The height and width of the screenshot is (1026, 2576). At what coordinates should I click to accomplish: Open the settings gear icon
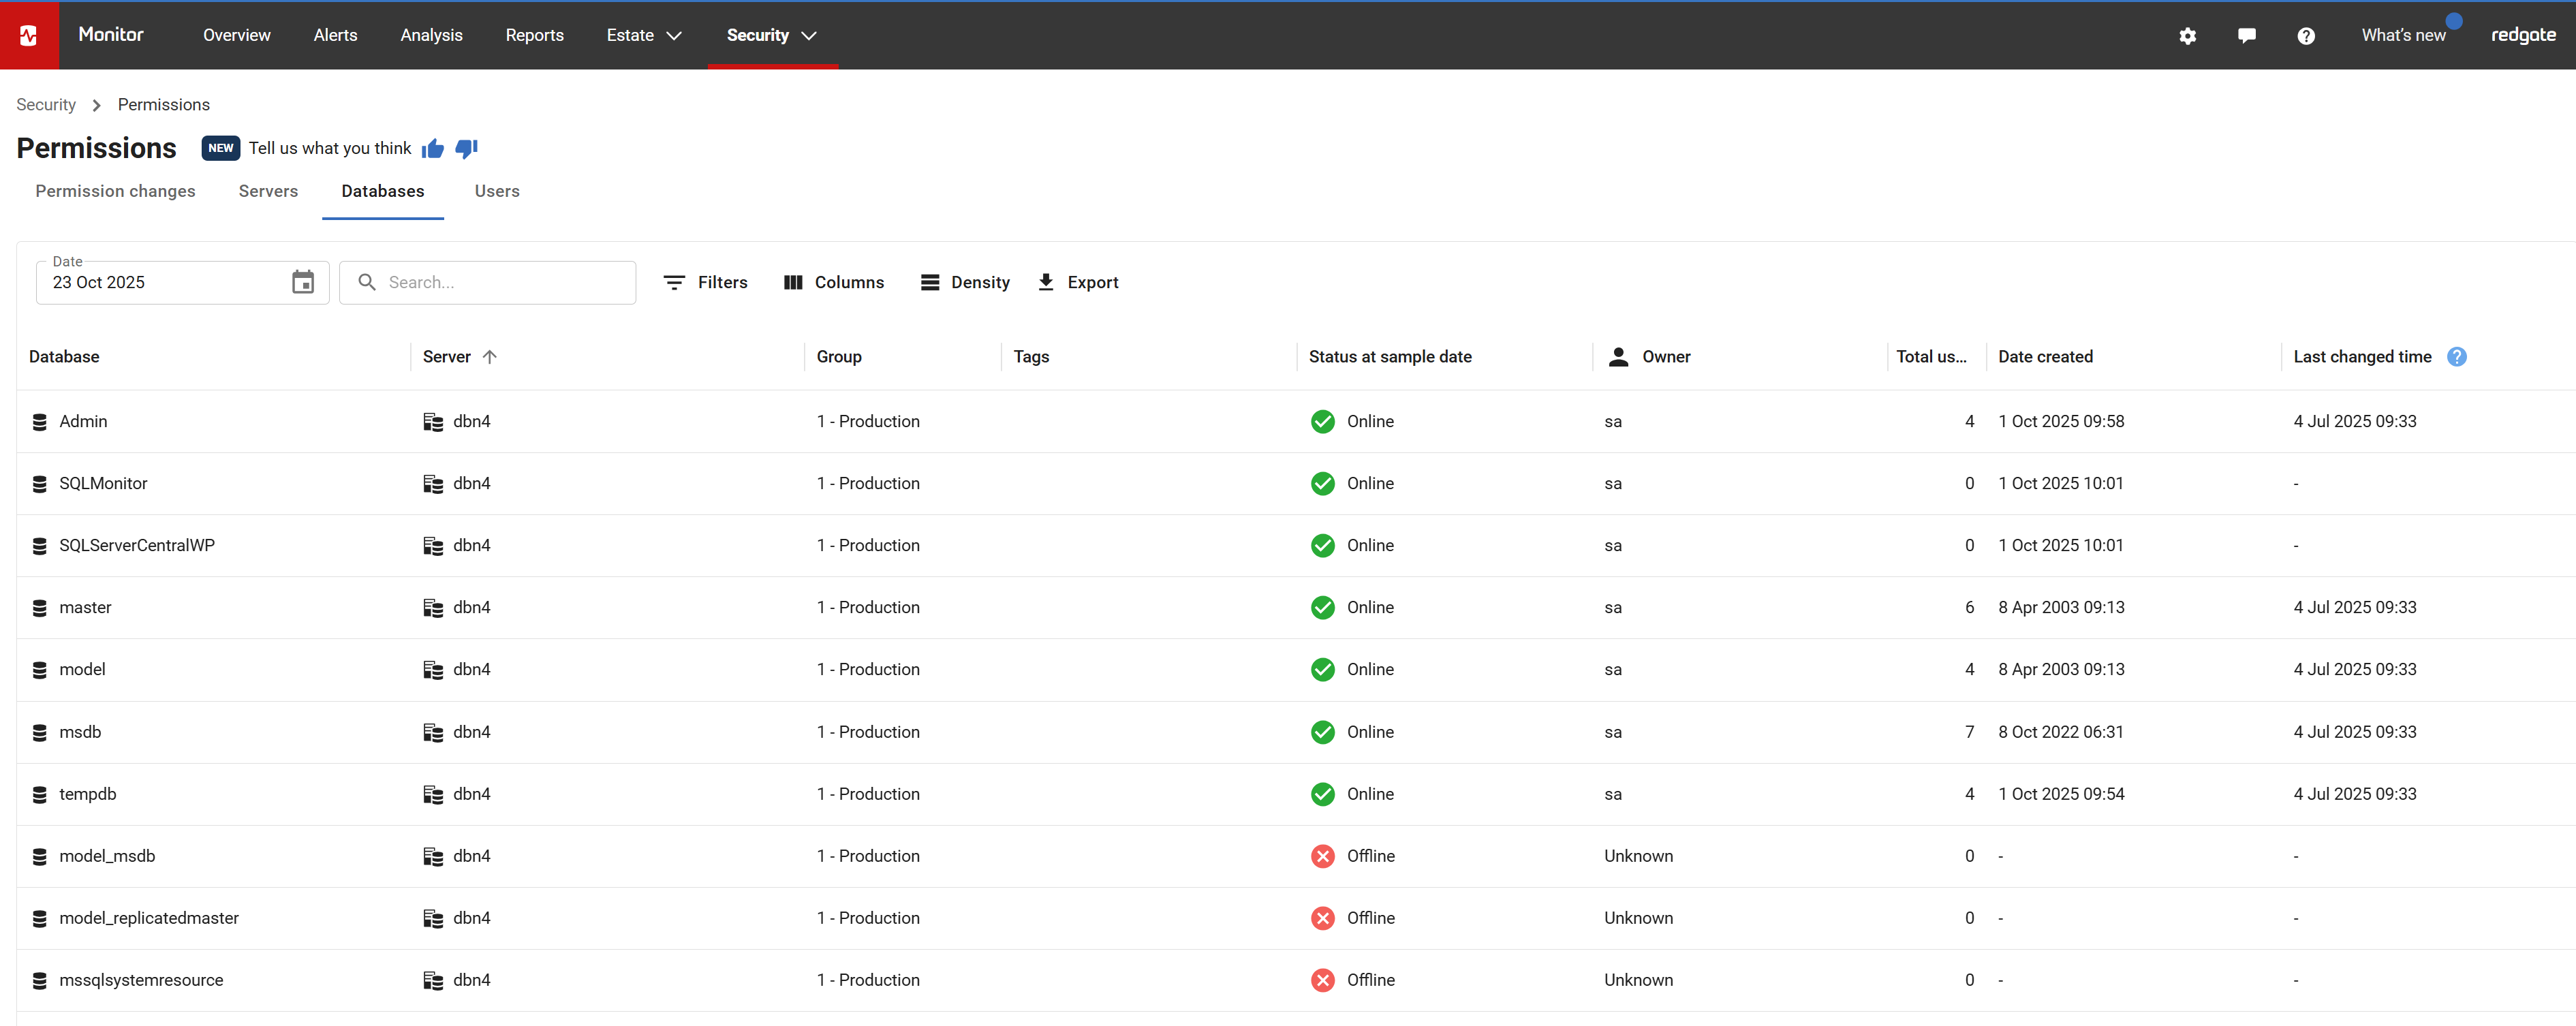tap(2187, 36)
